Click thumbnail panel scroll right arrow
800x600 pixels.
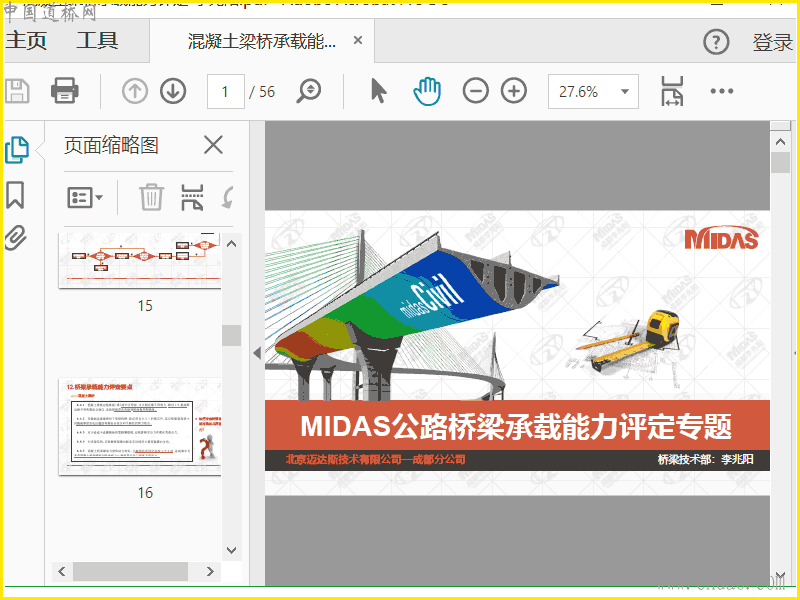click(210, 571)
